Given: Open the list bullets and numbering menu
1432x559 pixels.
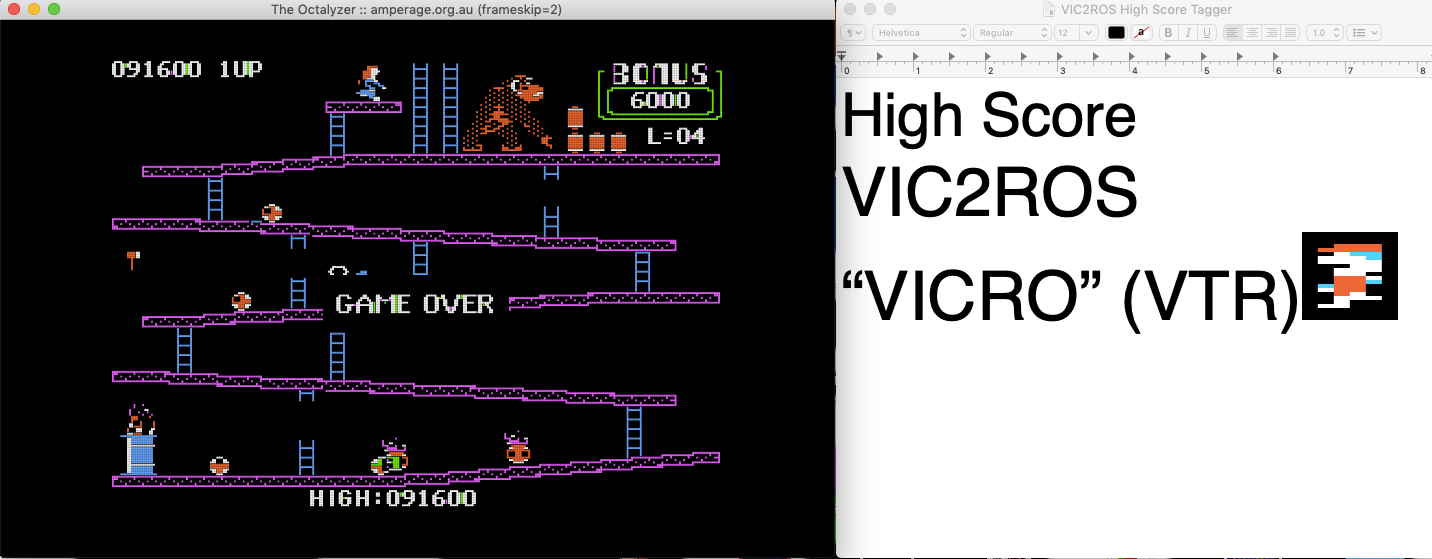Looking at the screenshot, I should [1364, 33].
